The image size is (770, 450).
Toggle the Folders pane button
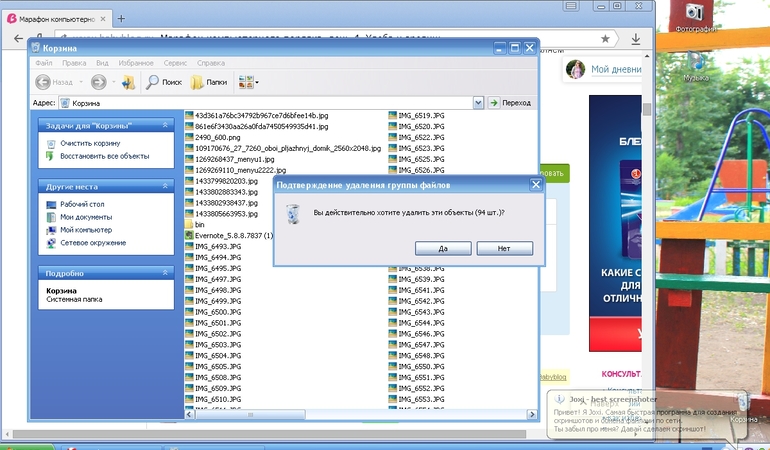[210, 82]
